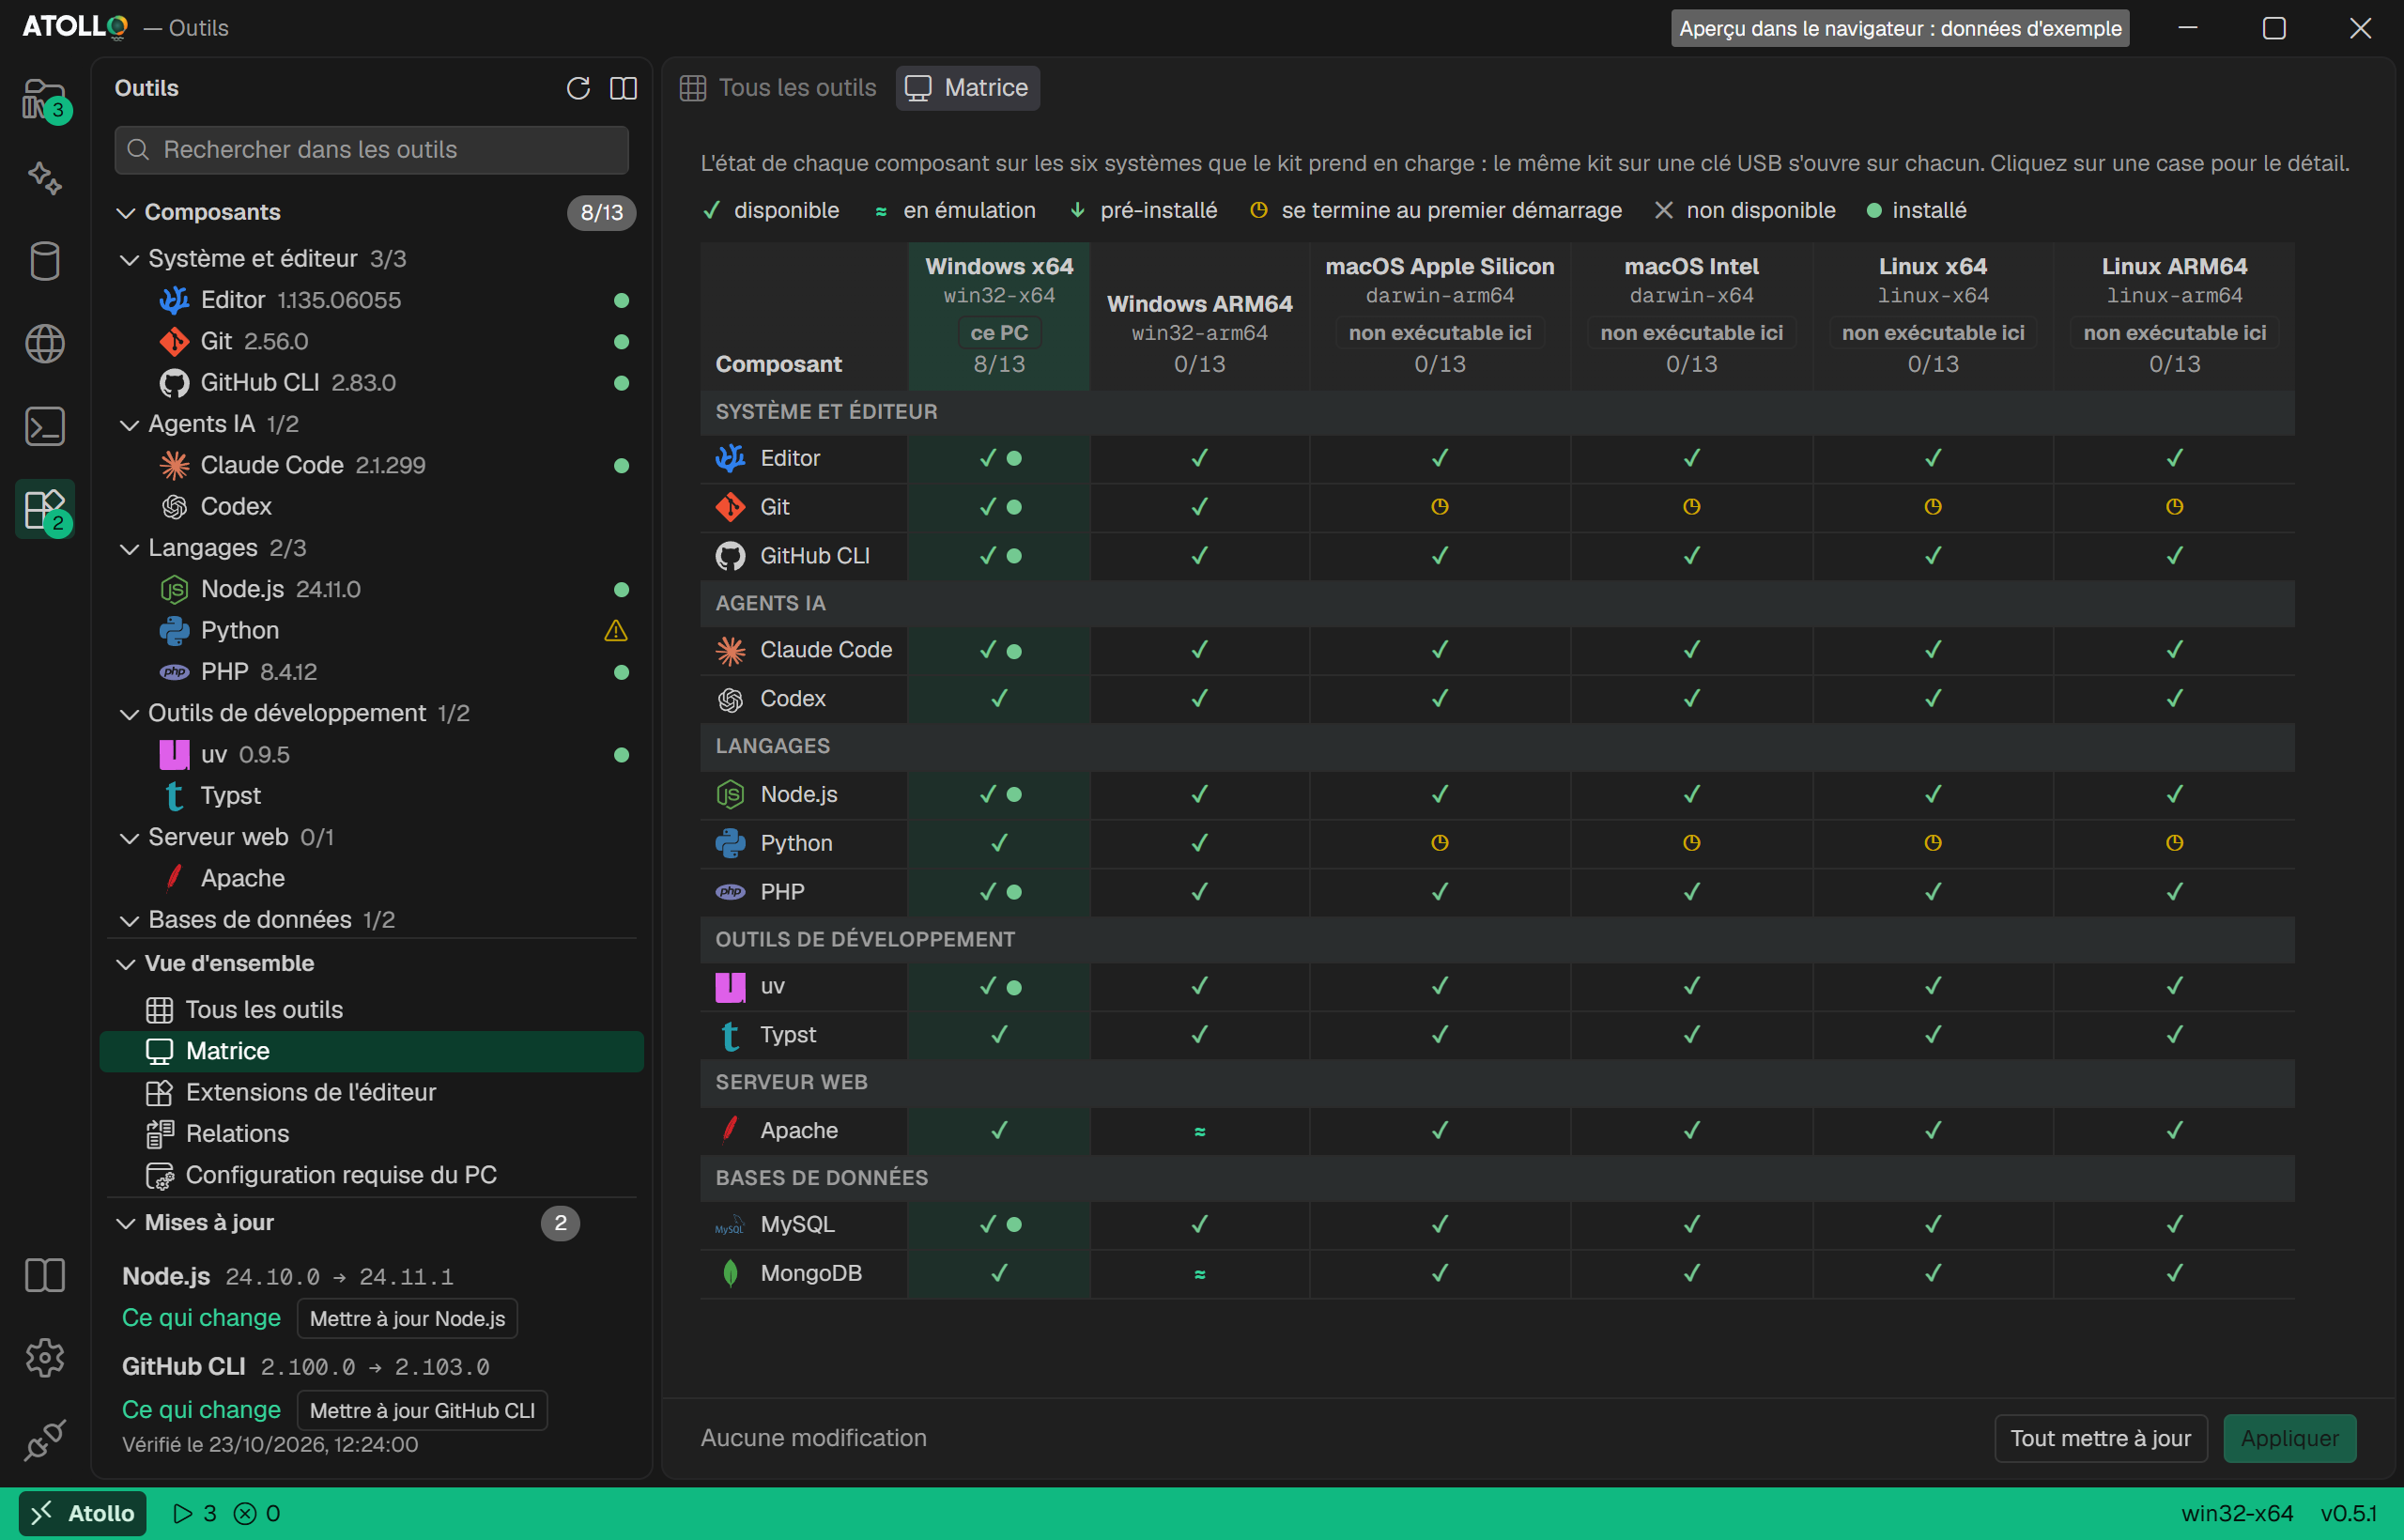Image resolution: width=2404 pixels, height=1540 pixels.
Task: Click the refresh icon in Outils header
Action: pyautogui.click(x=578, y=88)
